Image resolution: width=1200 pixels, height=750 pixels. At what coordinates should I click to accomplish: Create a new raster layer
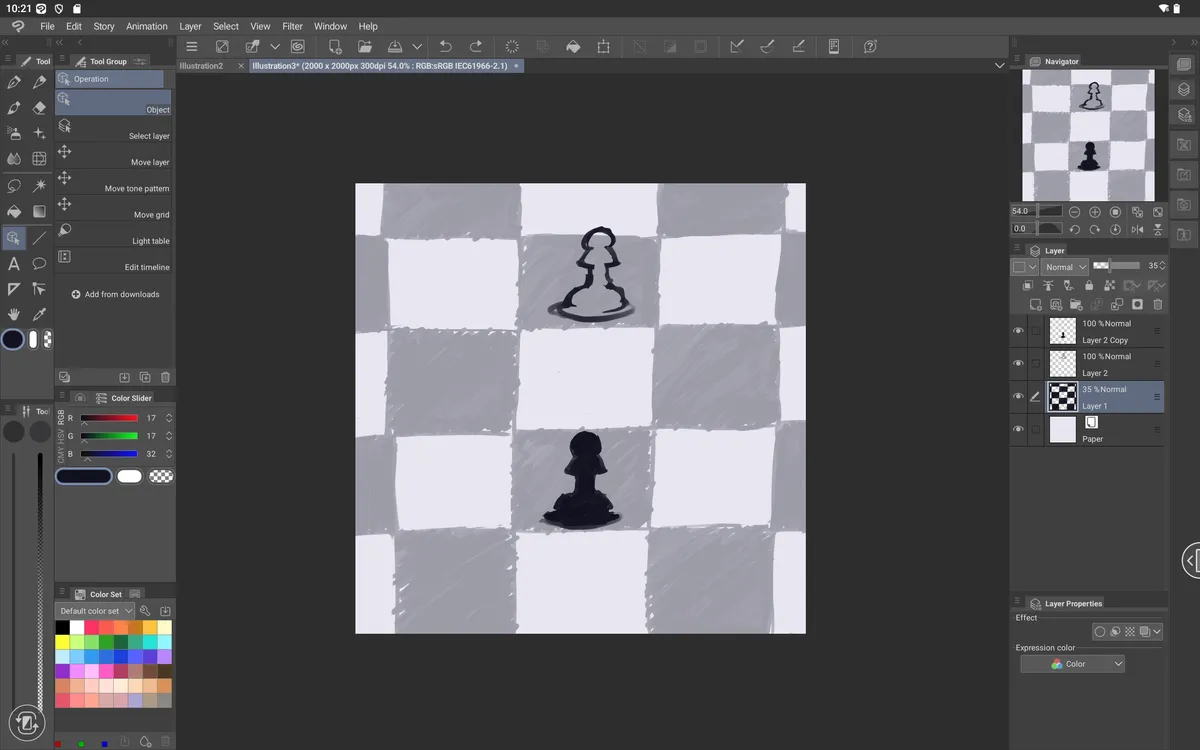(1036, 304)
